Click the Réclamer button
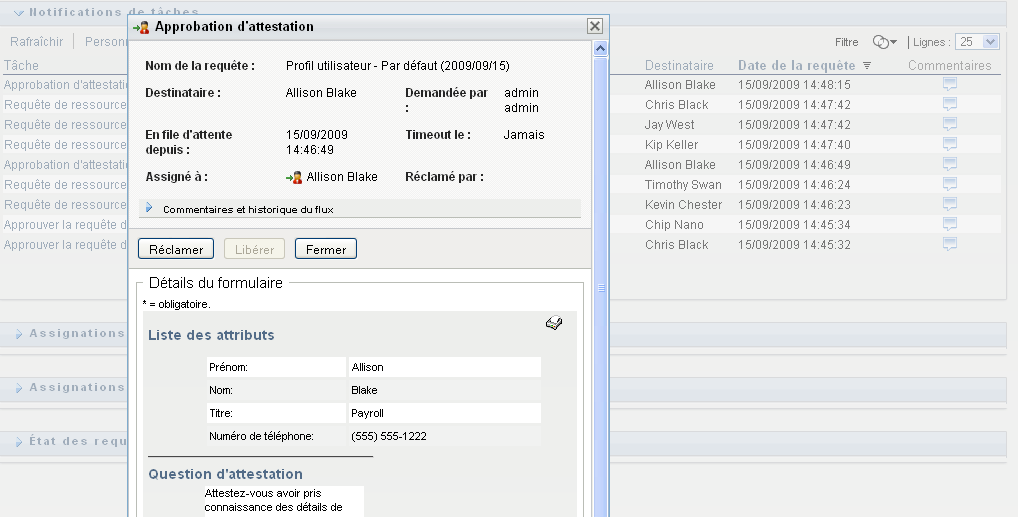Viewport: 1018px width, 517px height. pyautogui.click(x=176, y=249)
